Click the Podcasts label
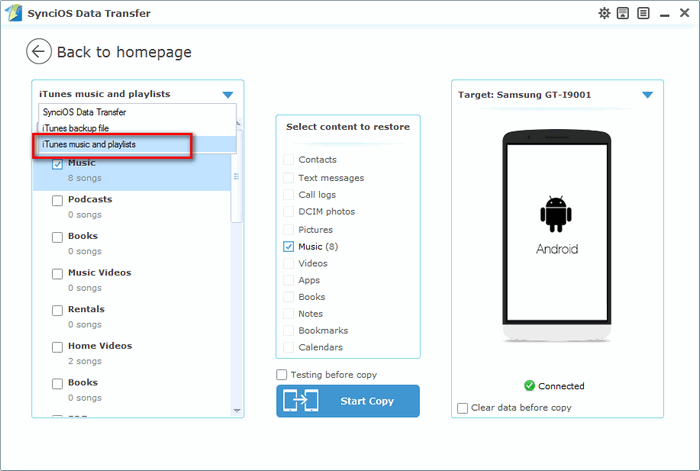This screenshot has height=471, width=700. point(90,200)
